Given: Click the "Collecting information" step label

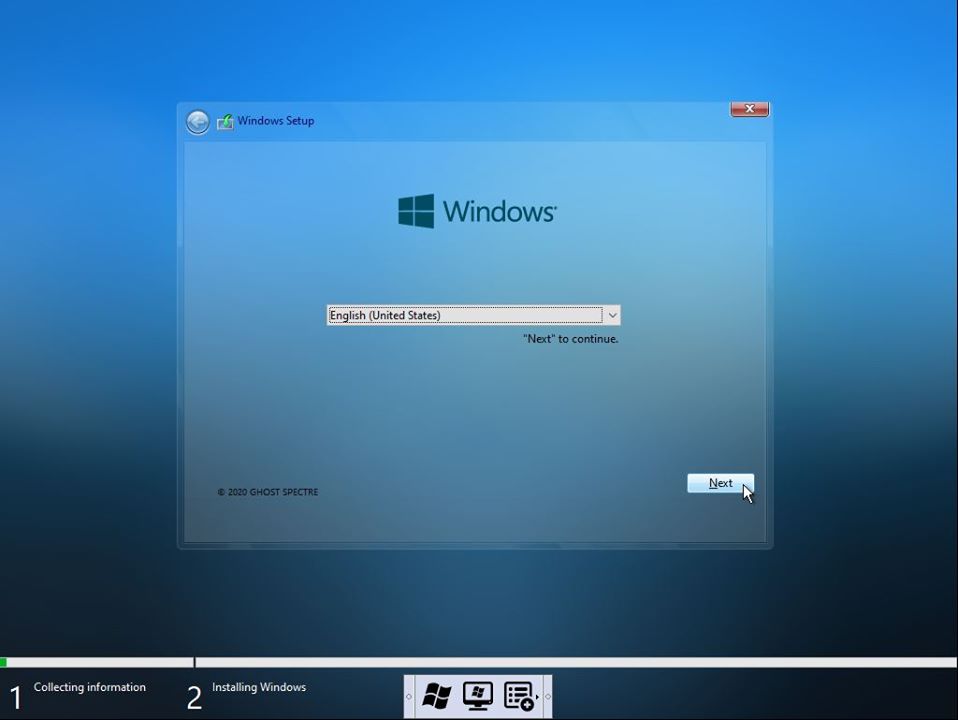Looking at the screenshot, I should pos(90,687).
